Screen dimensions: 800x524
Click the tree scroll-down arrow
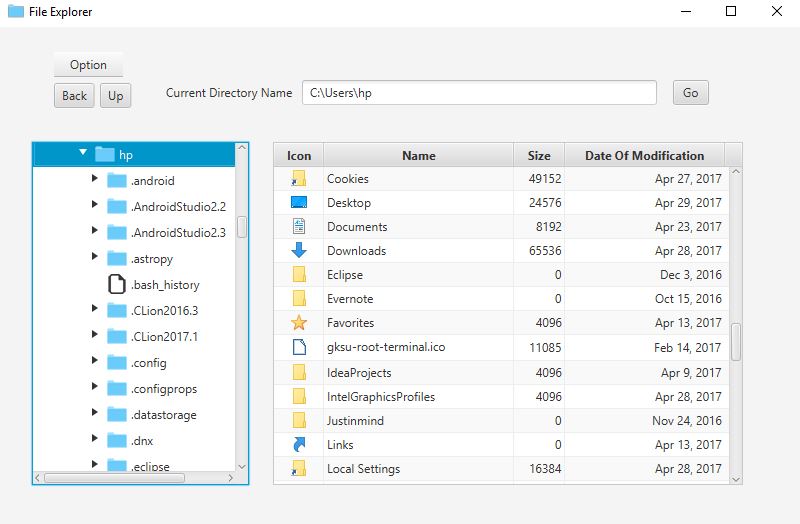tap(242, 466)
